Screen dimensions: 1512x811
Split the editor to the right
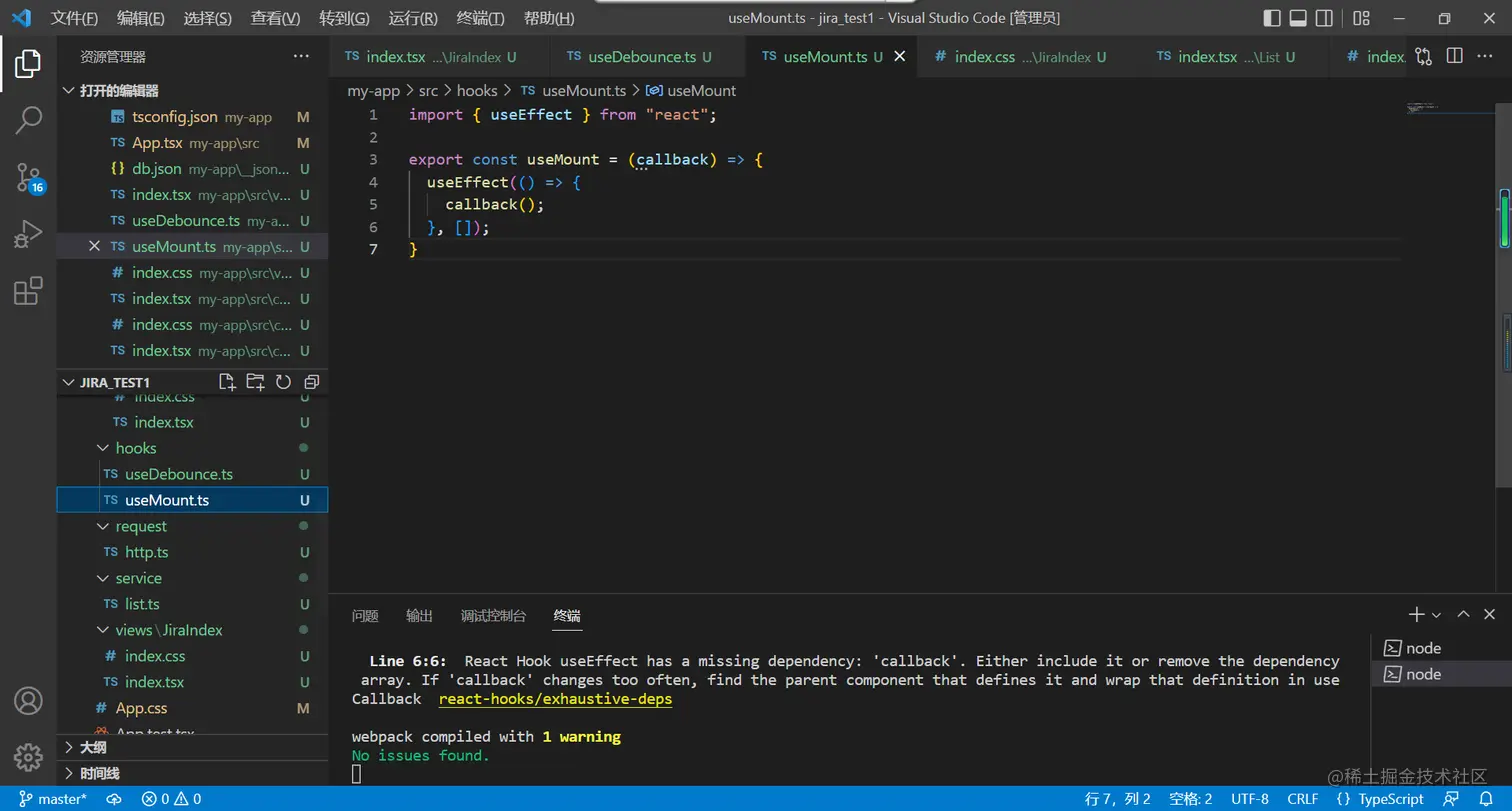1454,56
